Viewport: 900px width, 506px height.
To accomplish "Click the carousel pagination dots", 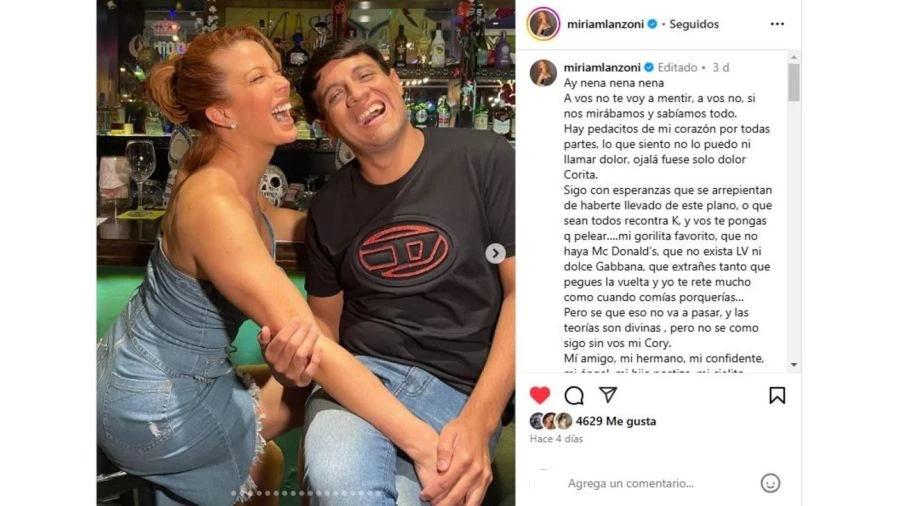I will tap(305, 493).
